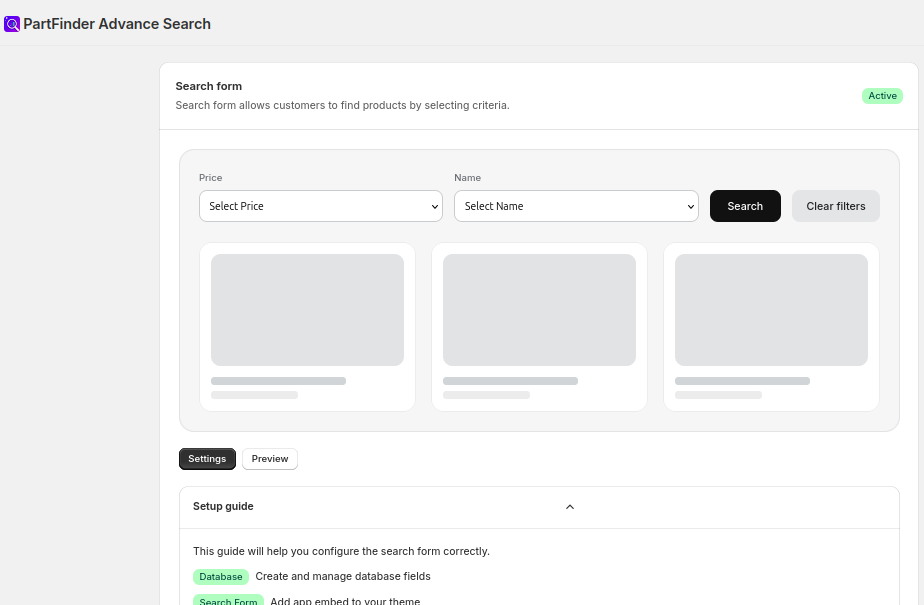Click 'Add app embed to your theme' text
This screenshot has width=924, height=605.
(x=345, y=600)
